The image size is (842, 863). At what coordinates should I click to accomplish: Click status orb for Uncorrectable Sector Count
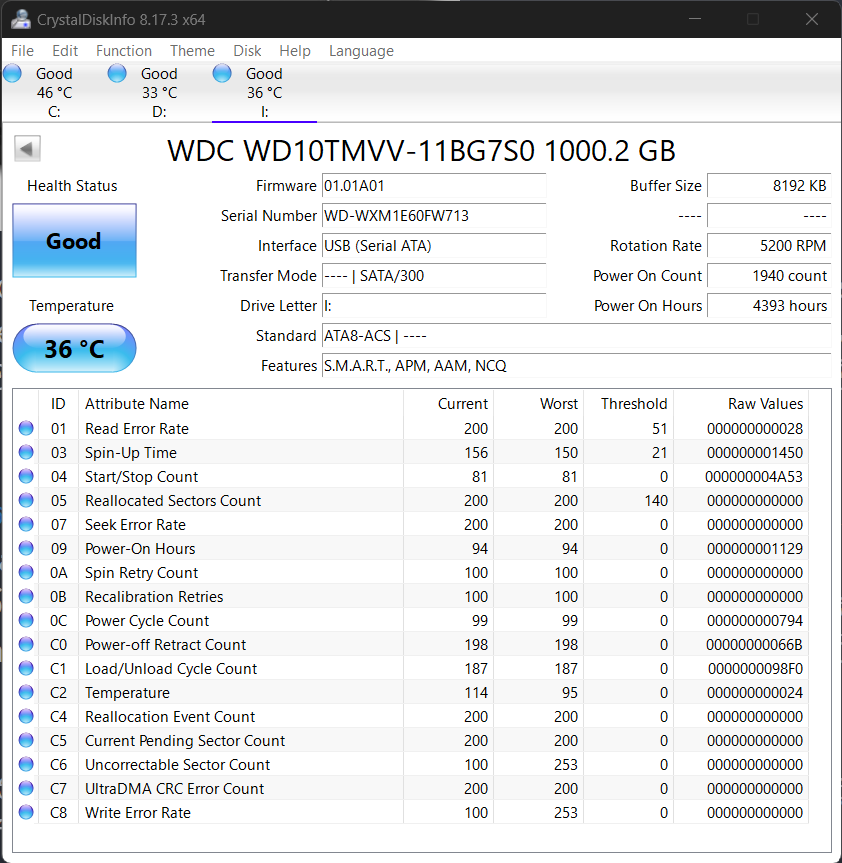point(26,764)
